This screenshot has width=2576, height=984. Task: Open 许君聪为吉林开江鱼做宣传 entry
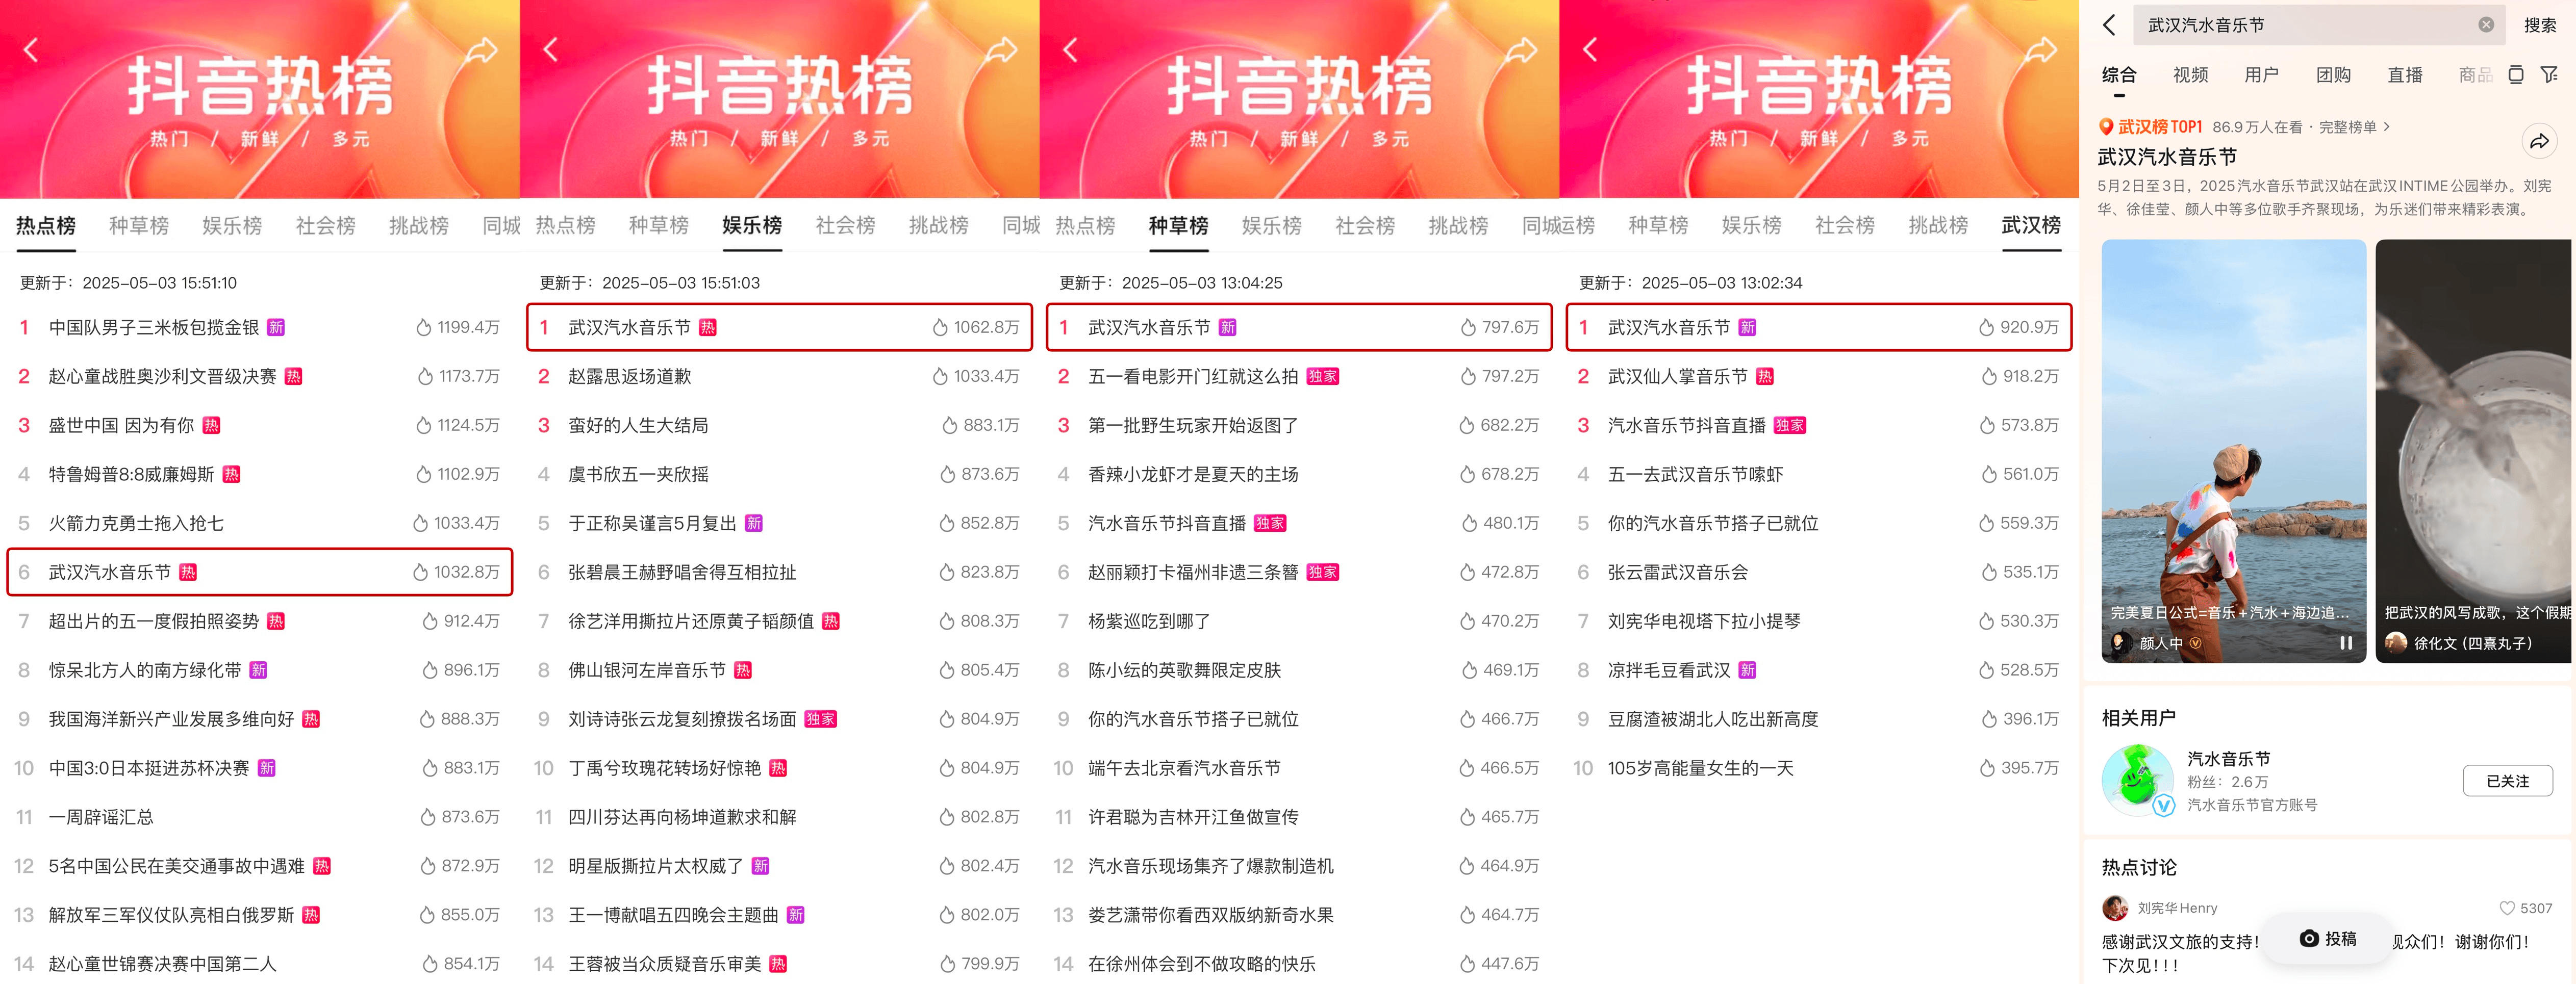click(1299, 818)
